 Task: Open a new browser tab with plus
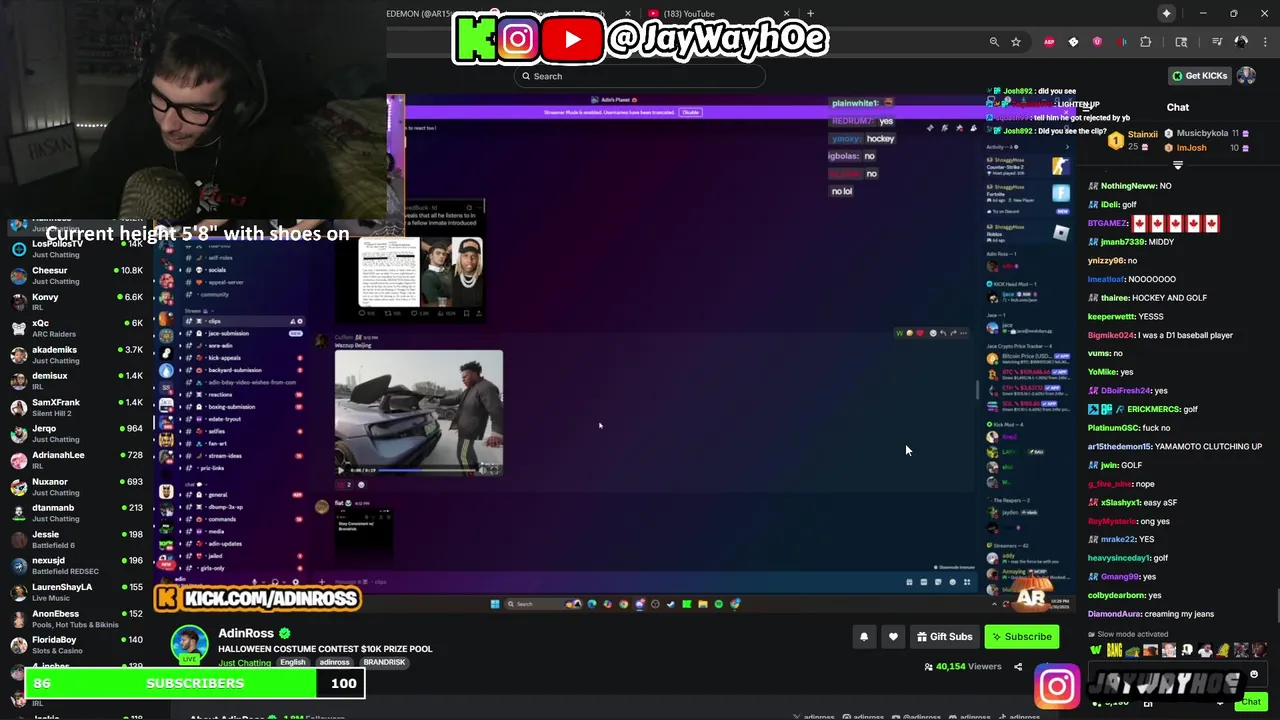[x=810, y=14]
